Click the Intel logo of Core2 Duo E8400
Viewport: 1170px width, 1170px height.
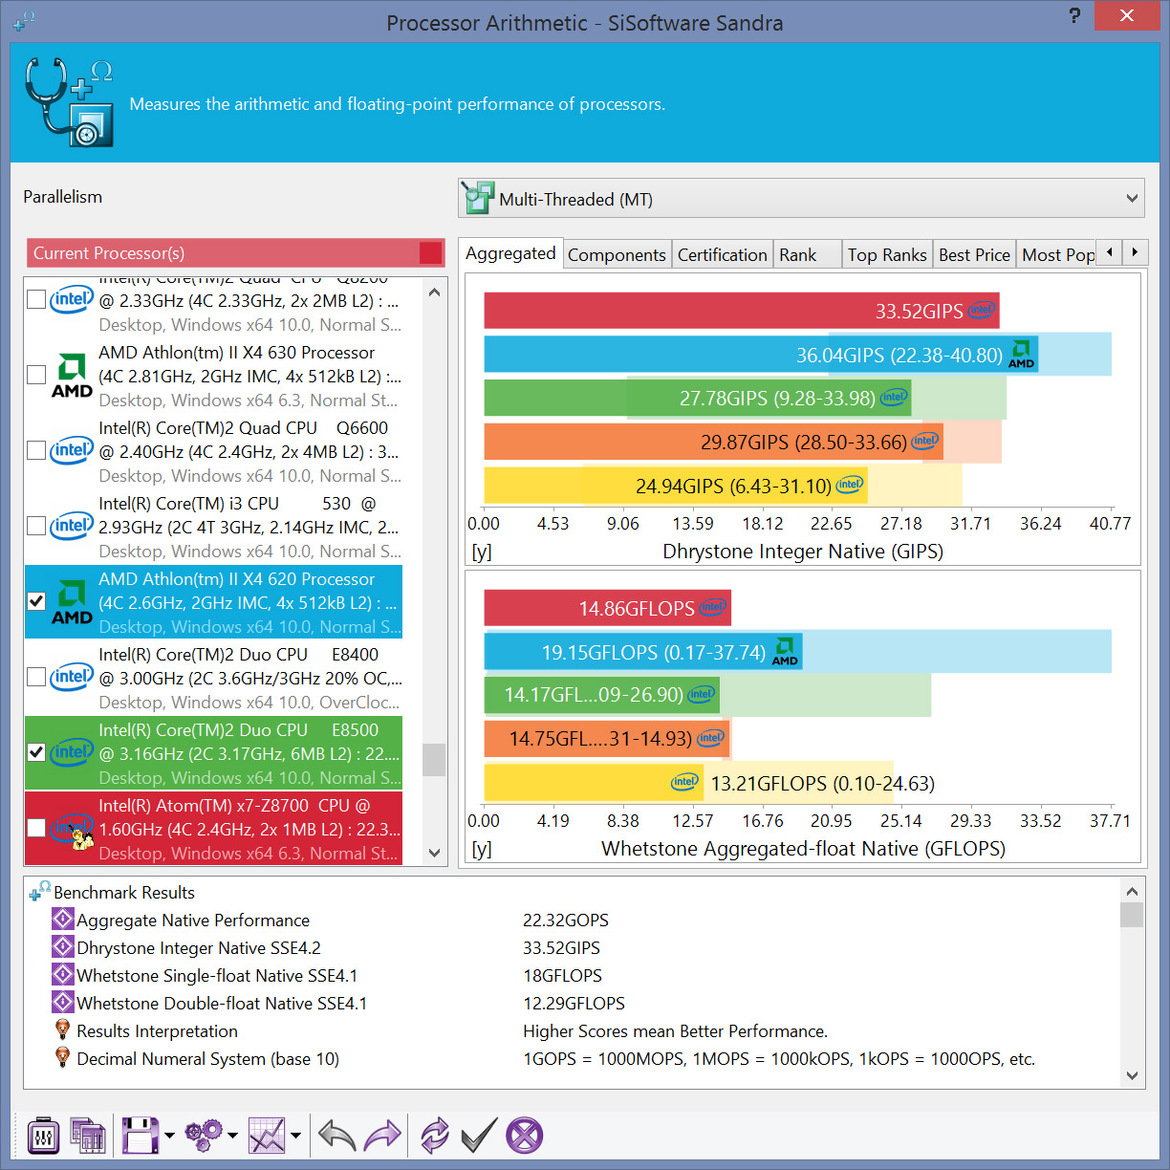click(x=72, y=677)
